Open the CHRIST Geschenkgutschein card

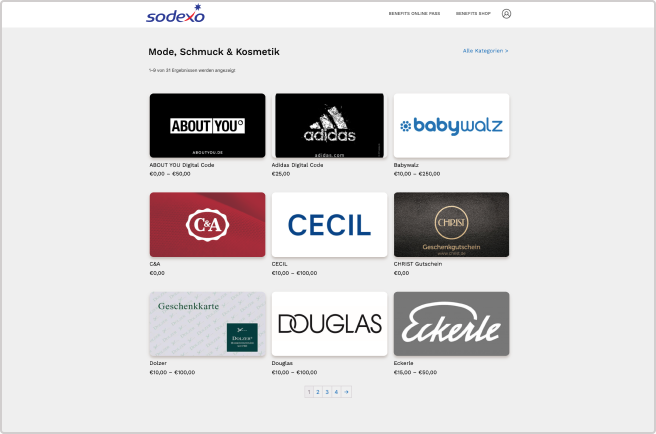(451, 225)
